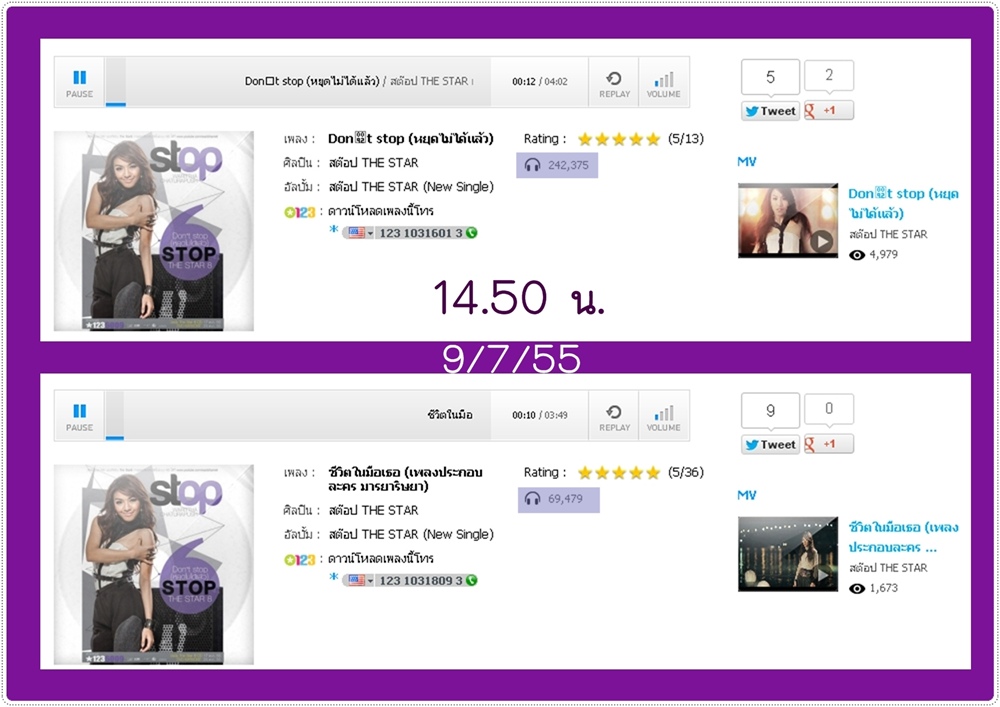The image size is (1000, 707).
Task: Click the now-playing title in Don't stop player bar
Action: click(x=359, y=82)
